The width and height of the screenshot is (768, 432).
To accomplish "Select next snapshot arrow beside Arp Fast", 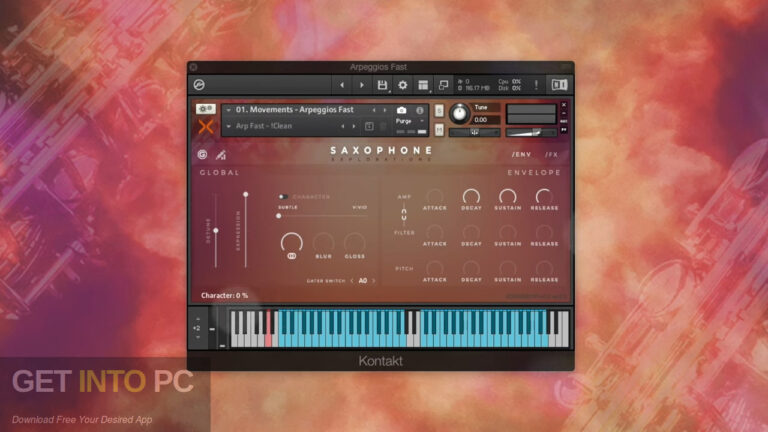I will 354,126.
